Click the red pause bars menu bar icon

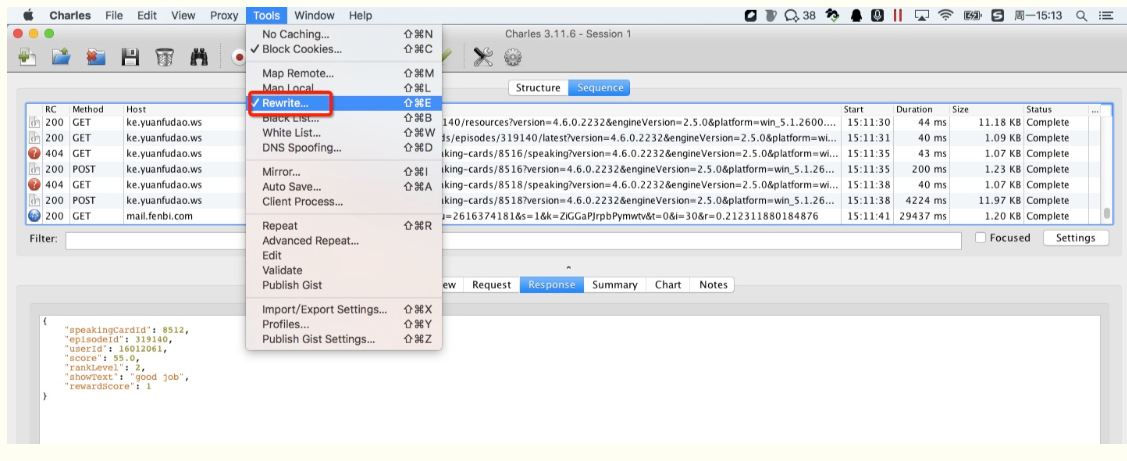click(x=898, y=15)
